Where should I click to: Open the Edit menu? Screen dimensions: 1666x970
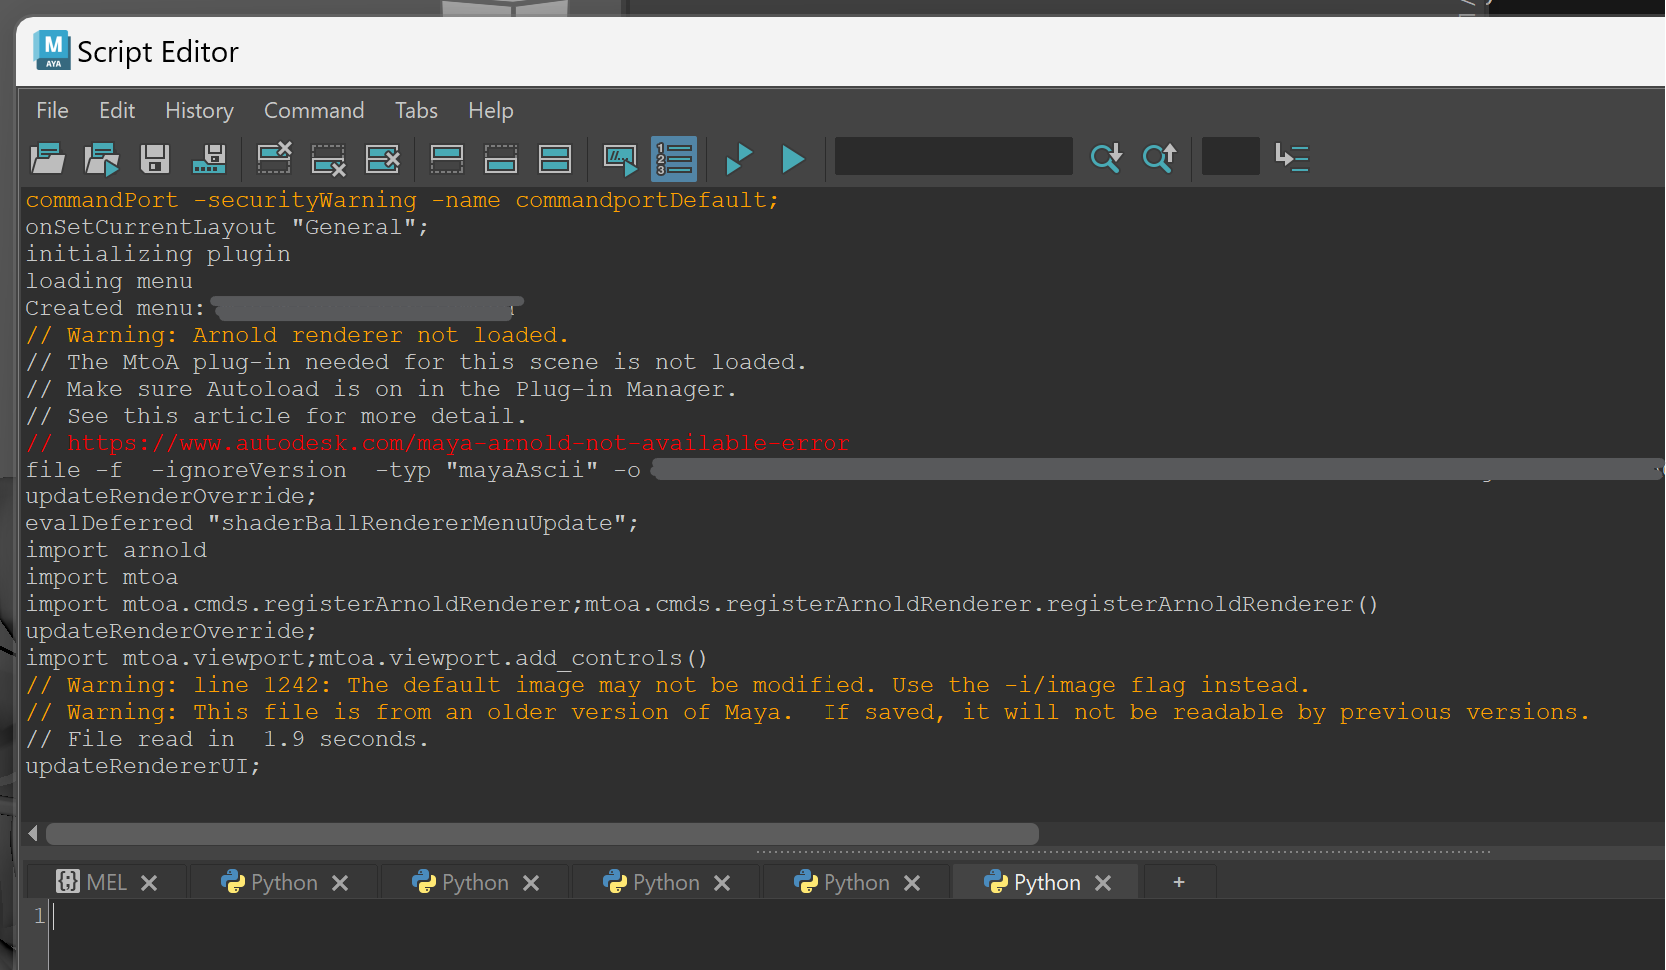coord(117,110)
